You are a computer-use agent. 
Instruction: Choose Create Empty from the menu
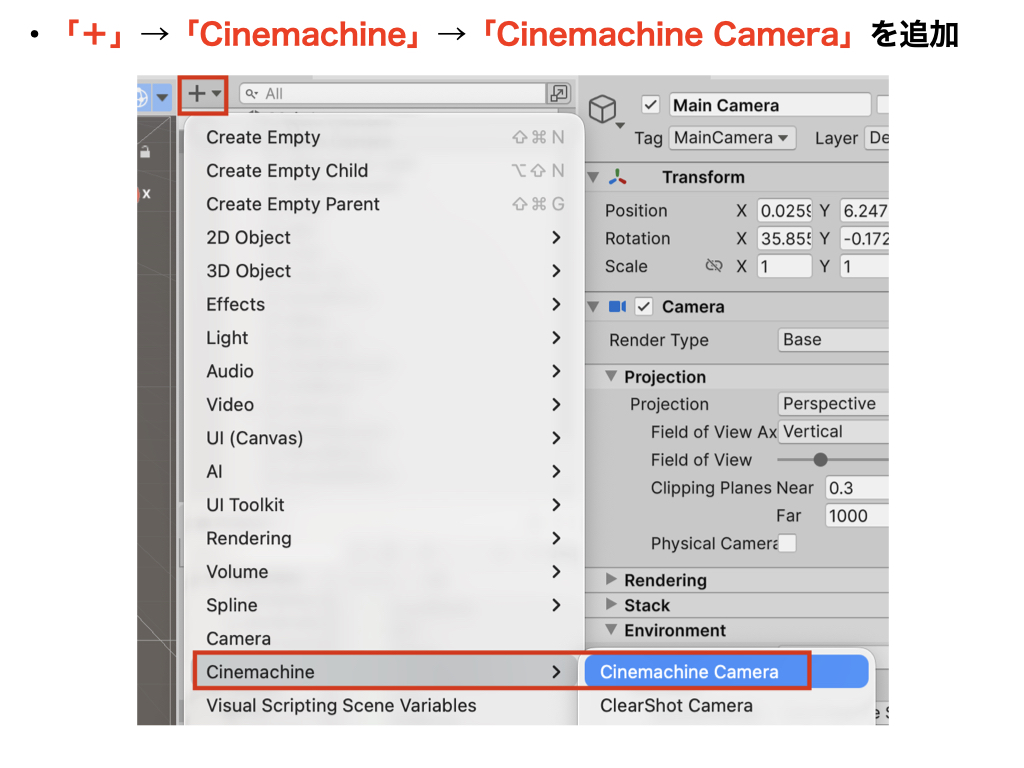pos(263,138)
